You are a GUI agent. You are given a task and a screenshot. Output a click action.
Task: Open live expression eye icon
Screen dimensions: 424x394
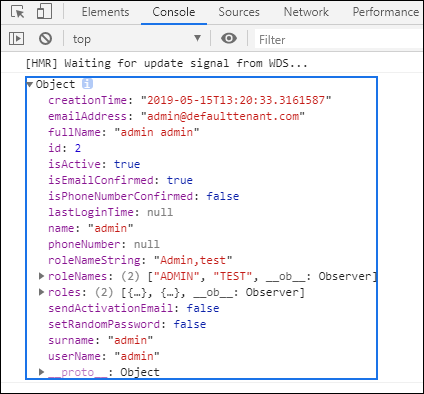coord(229,38)
